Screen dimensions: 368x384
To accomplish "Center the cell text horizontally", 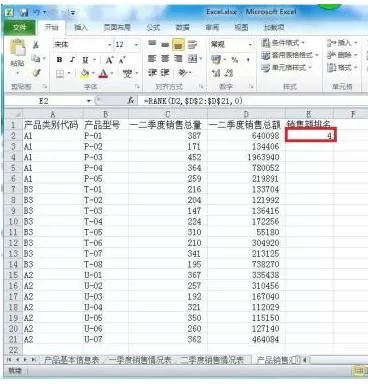I will point(165,59).
